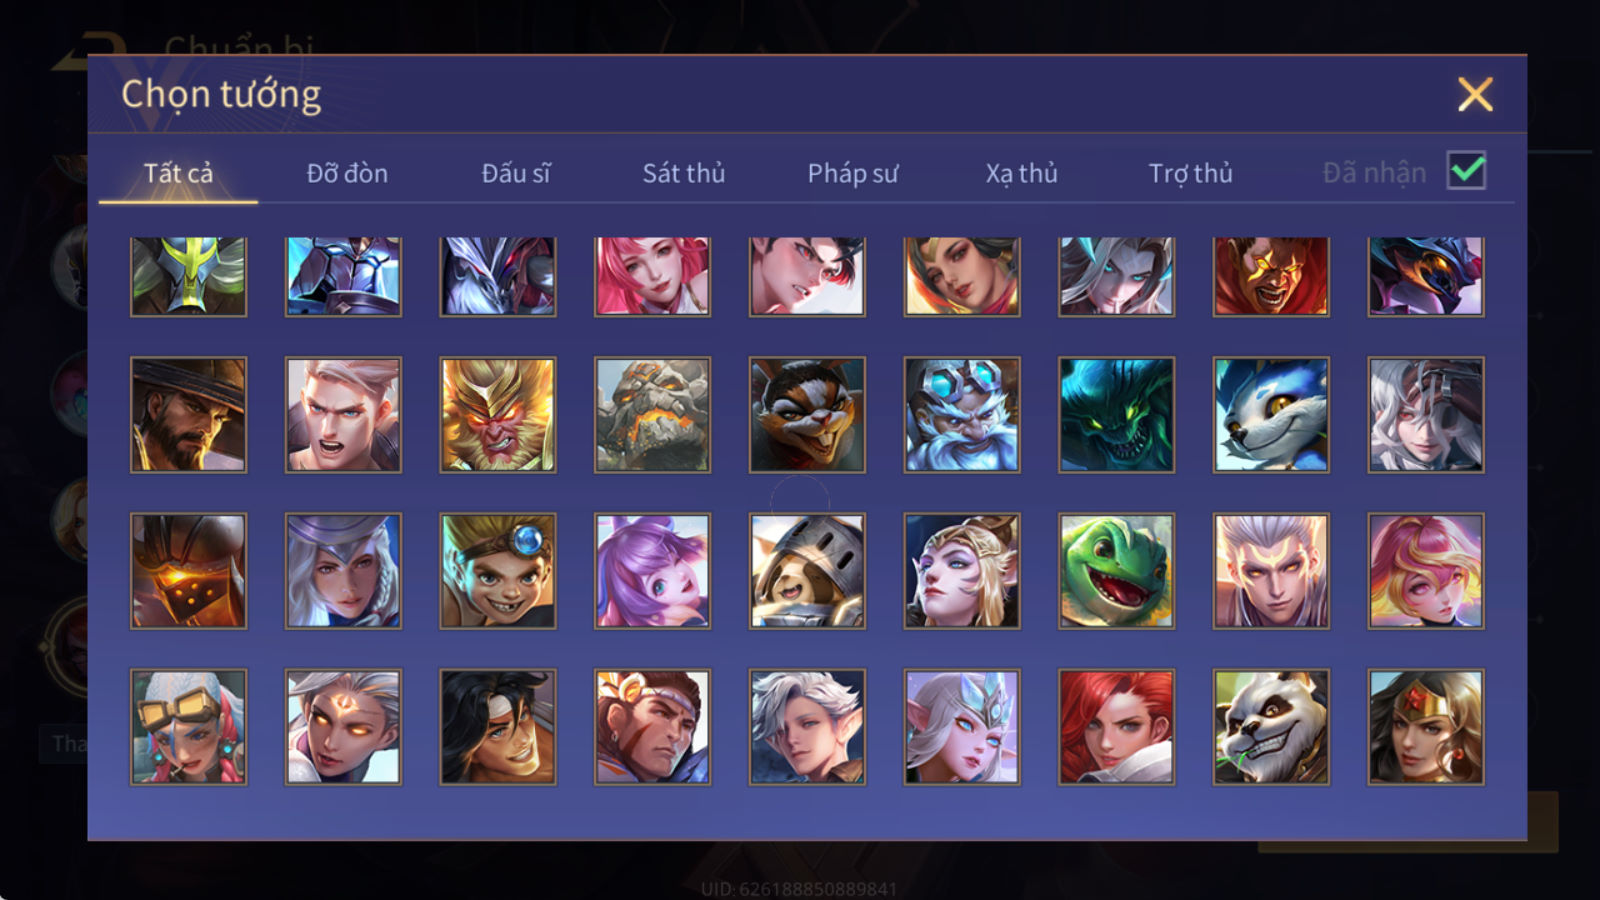Select the Wonder Woman hero portrait

[x=1426, y=727]
